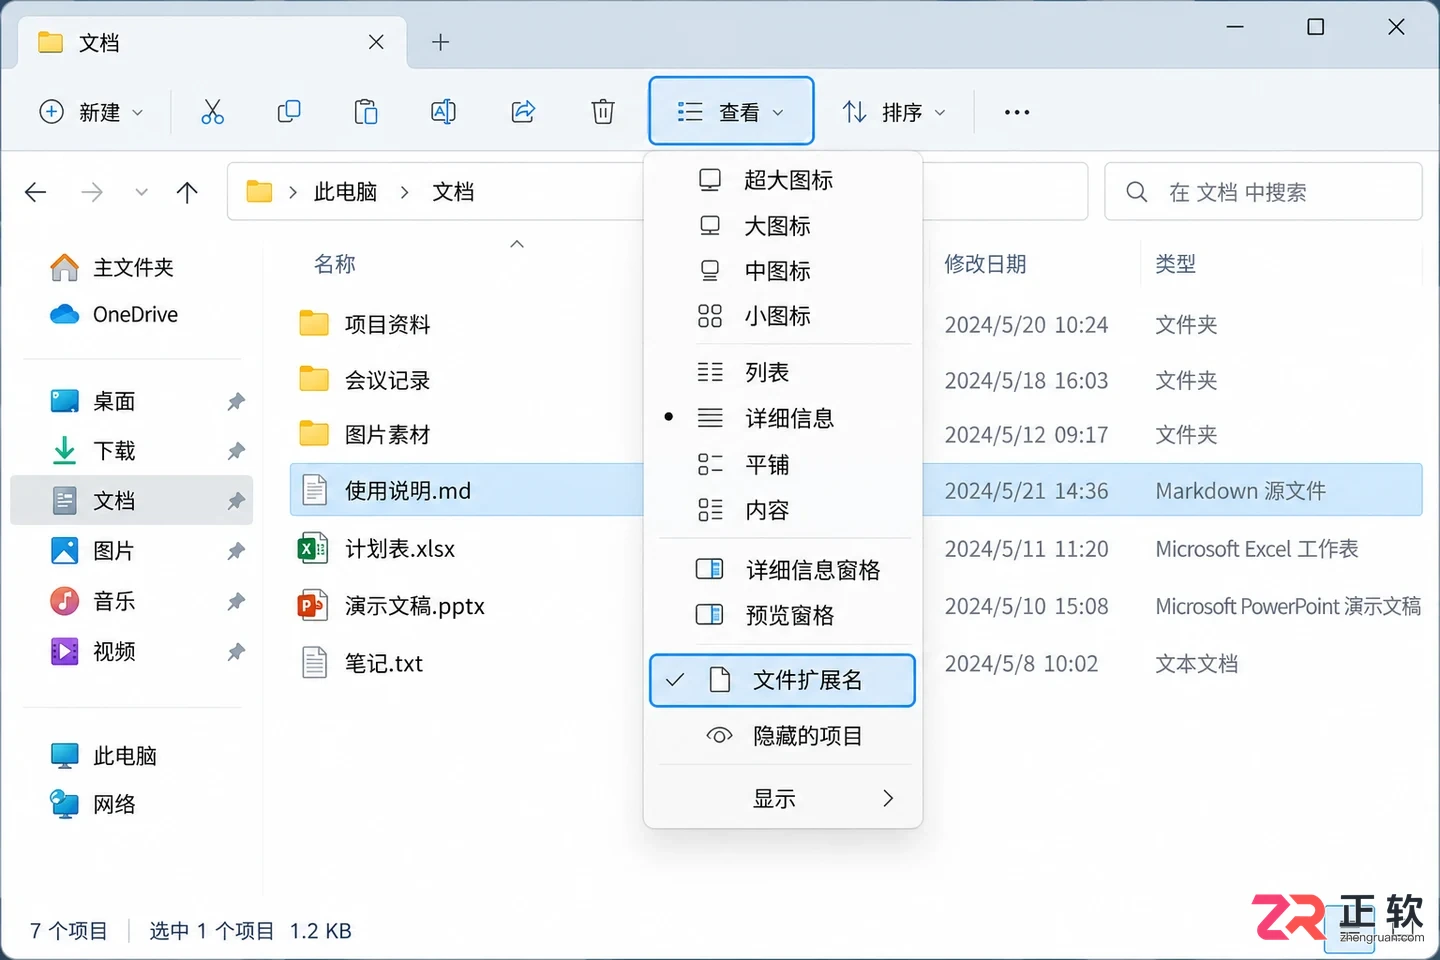Click the Paste clipboard icon
The width and height of the screenshot is (1440, 960).
click(366, 112)
